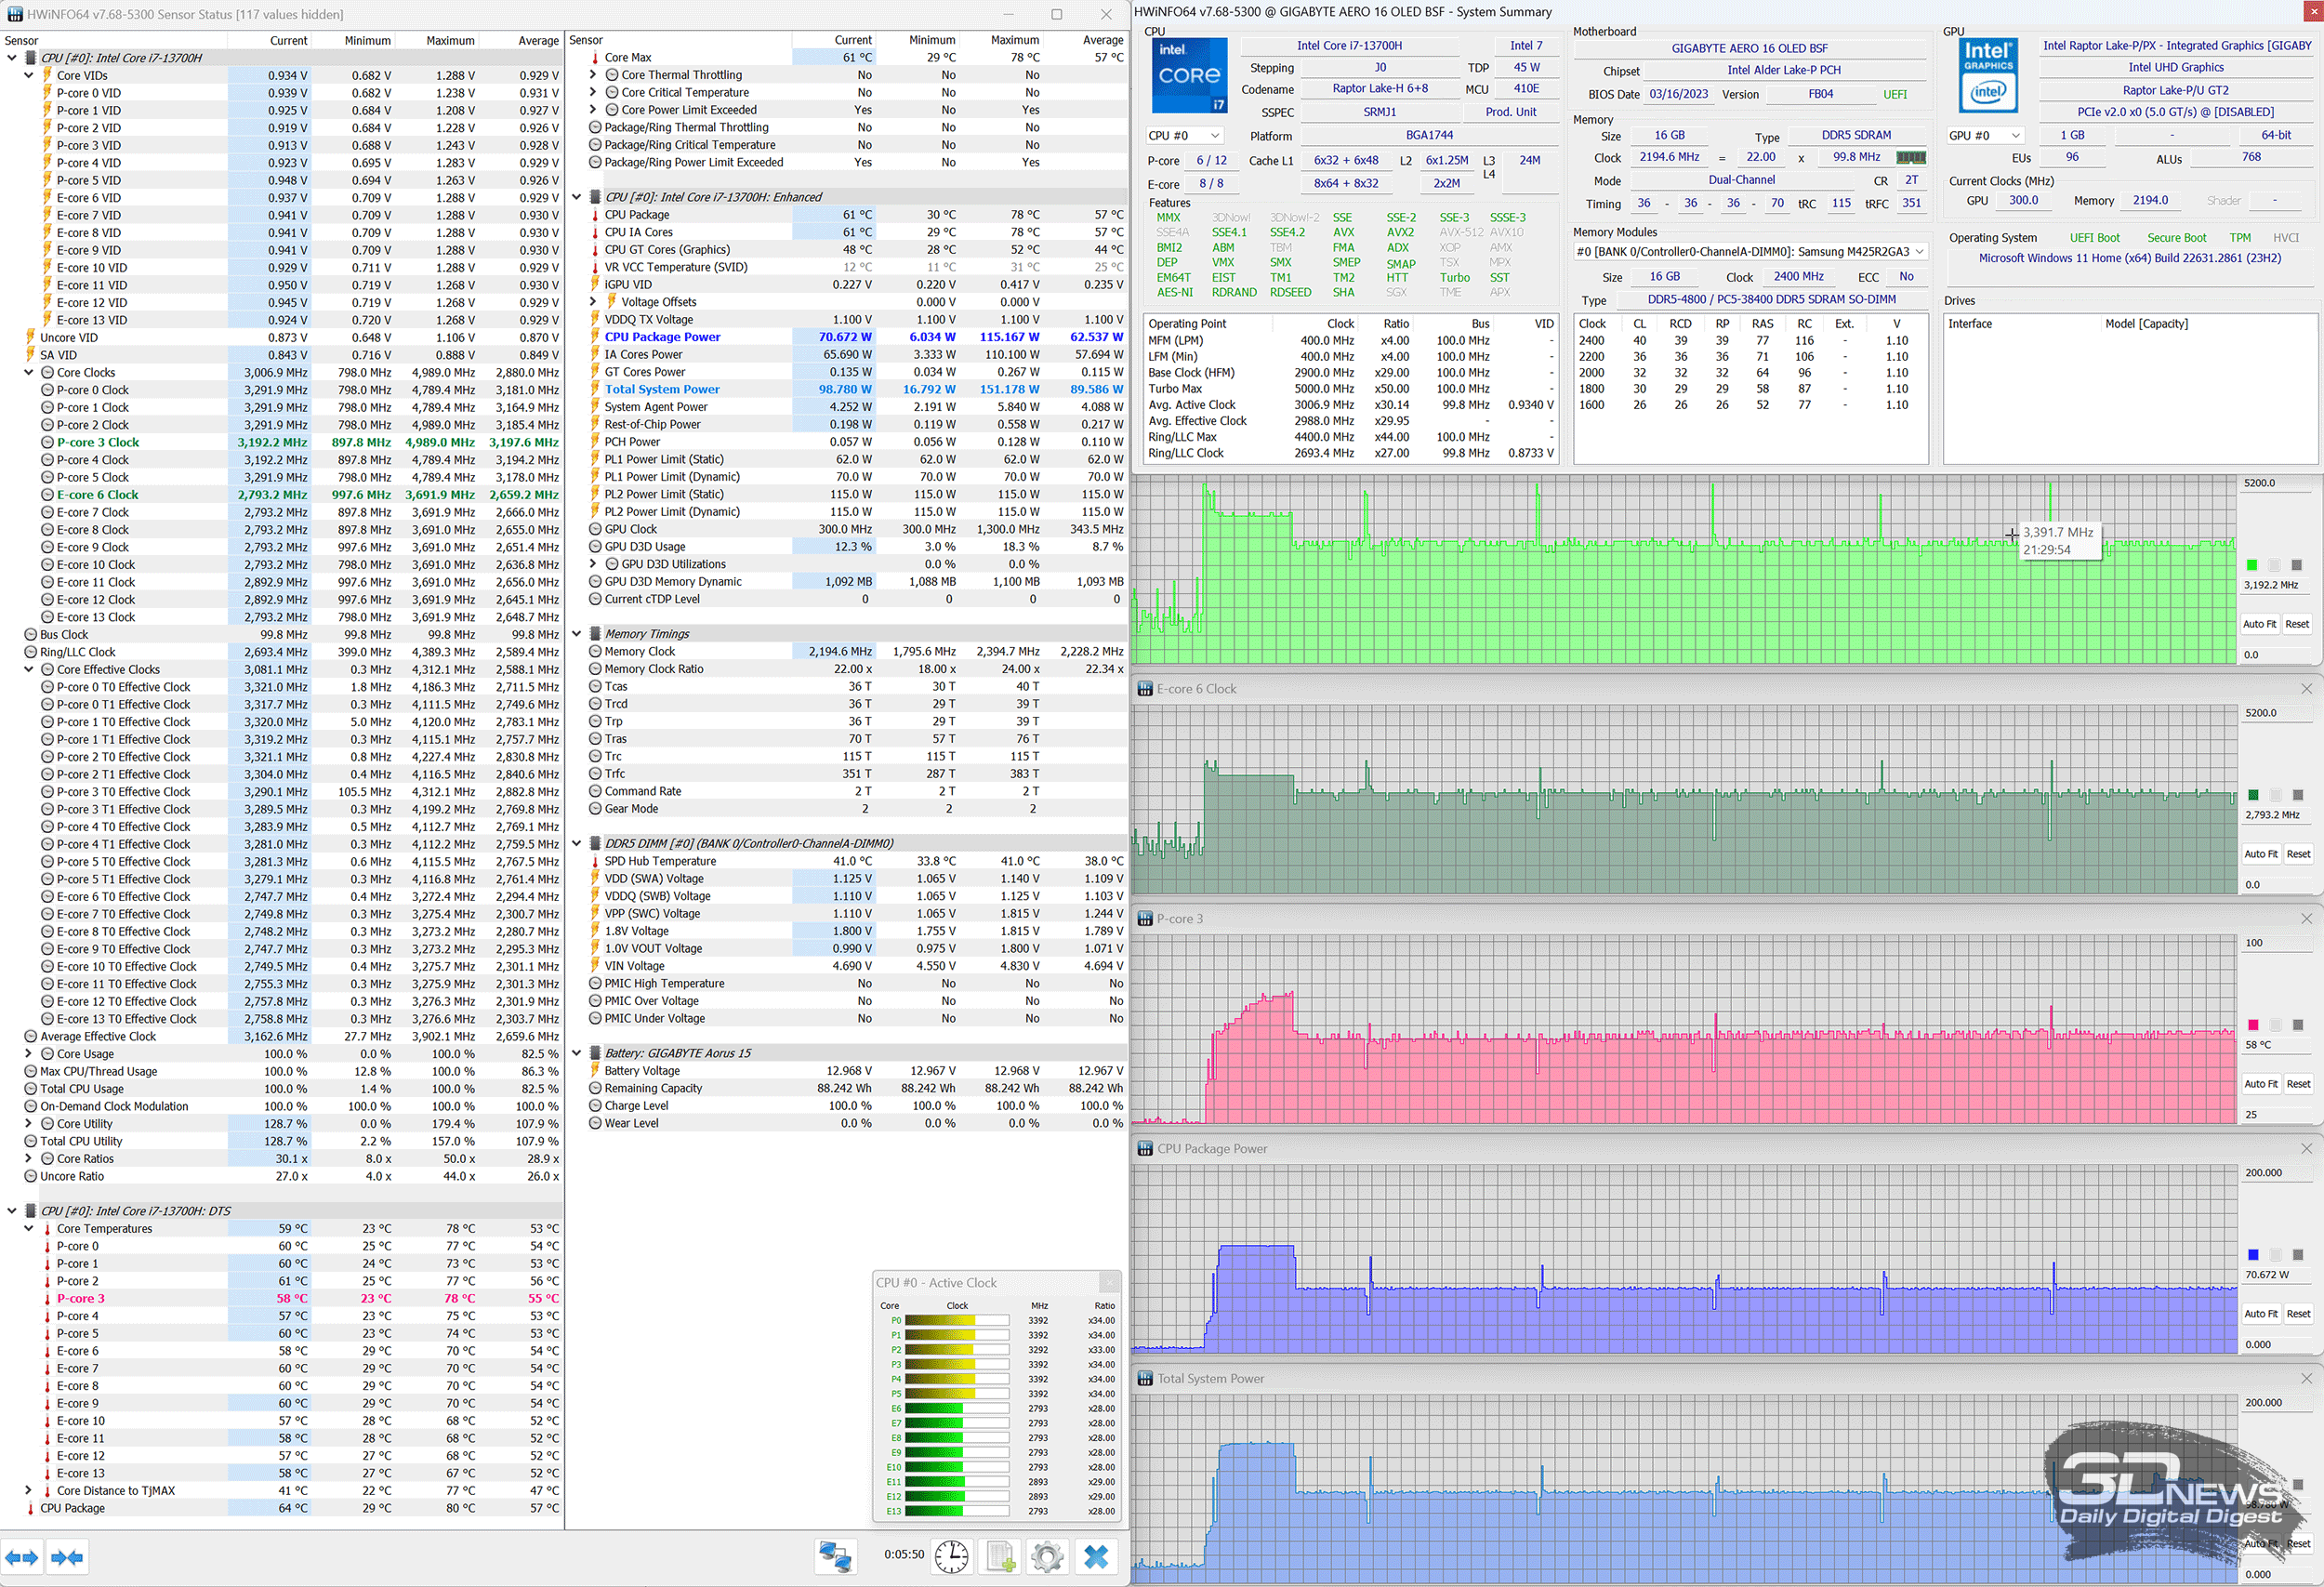Collapse the Core Clocks tree node
The width and height of the screenshot is (2324, 1587).
point(29,373)
